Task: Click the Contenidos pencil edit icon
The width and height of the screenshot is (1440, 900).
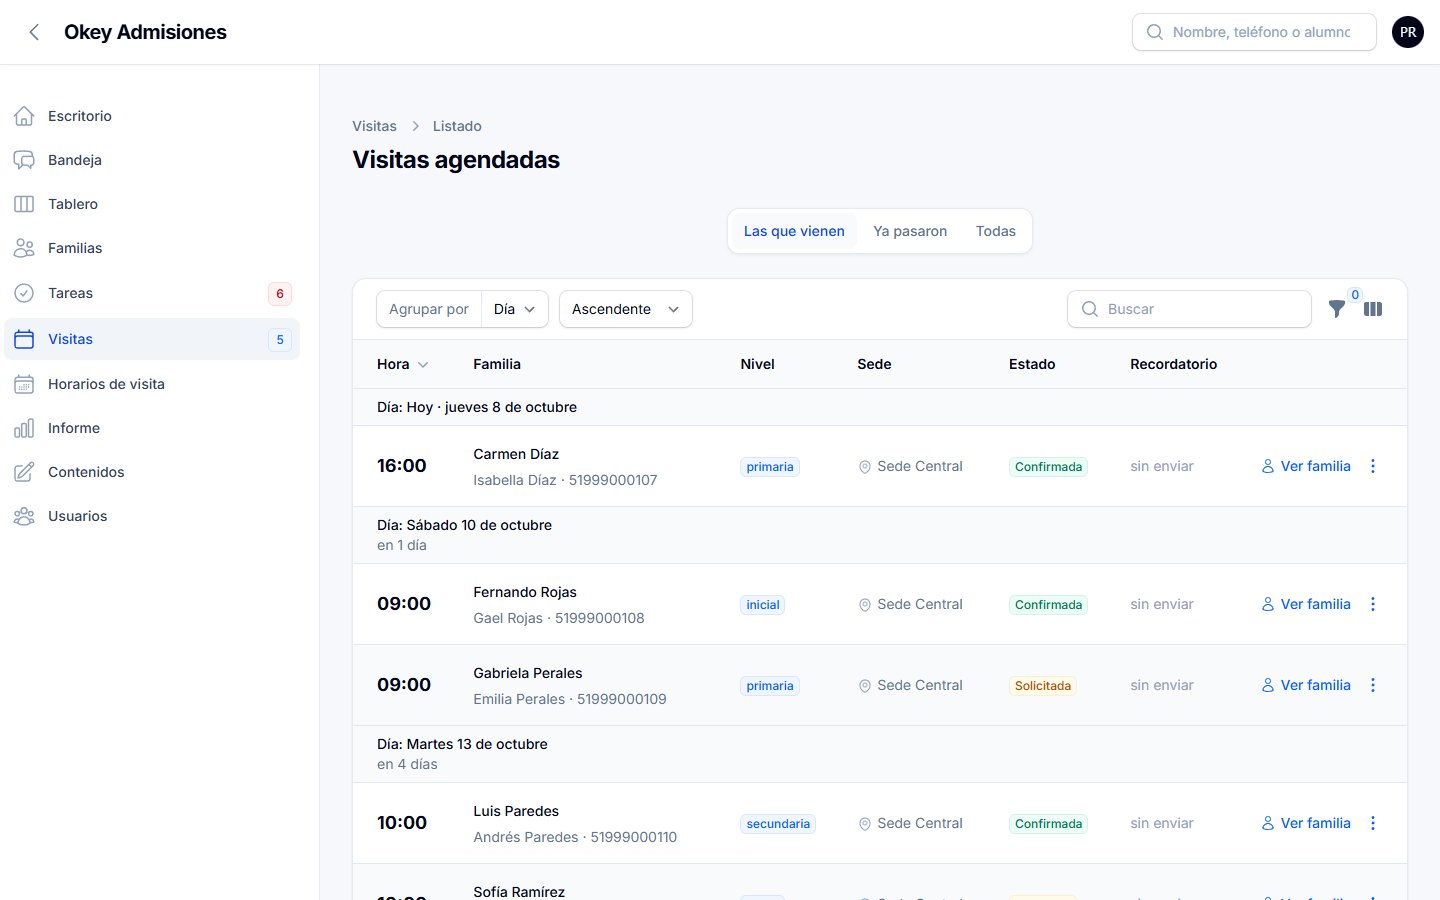Action: click(x=24, y=472)
